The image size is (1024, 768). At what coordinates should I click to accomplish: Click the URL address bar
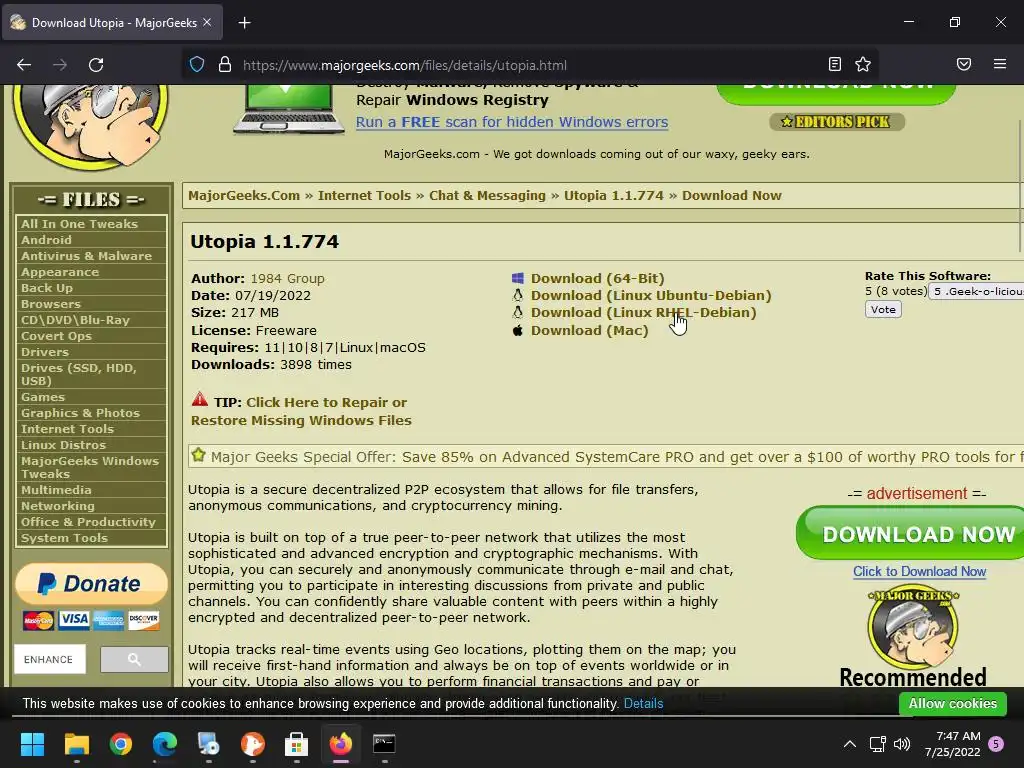tap(529, 65)
